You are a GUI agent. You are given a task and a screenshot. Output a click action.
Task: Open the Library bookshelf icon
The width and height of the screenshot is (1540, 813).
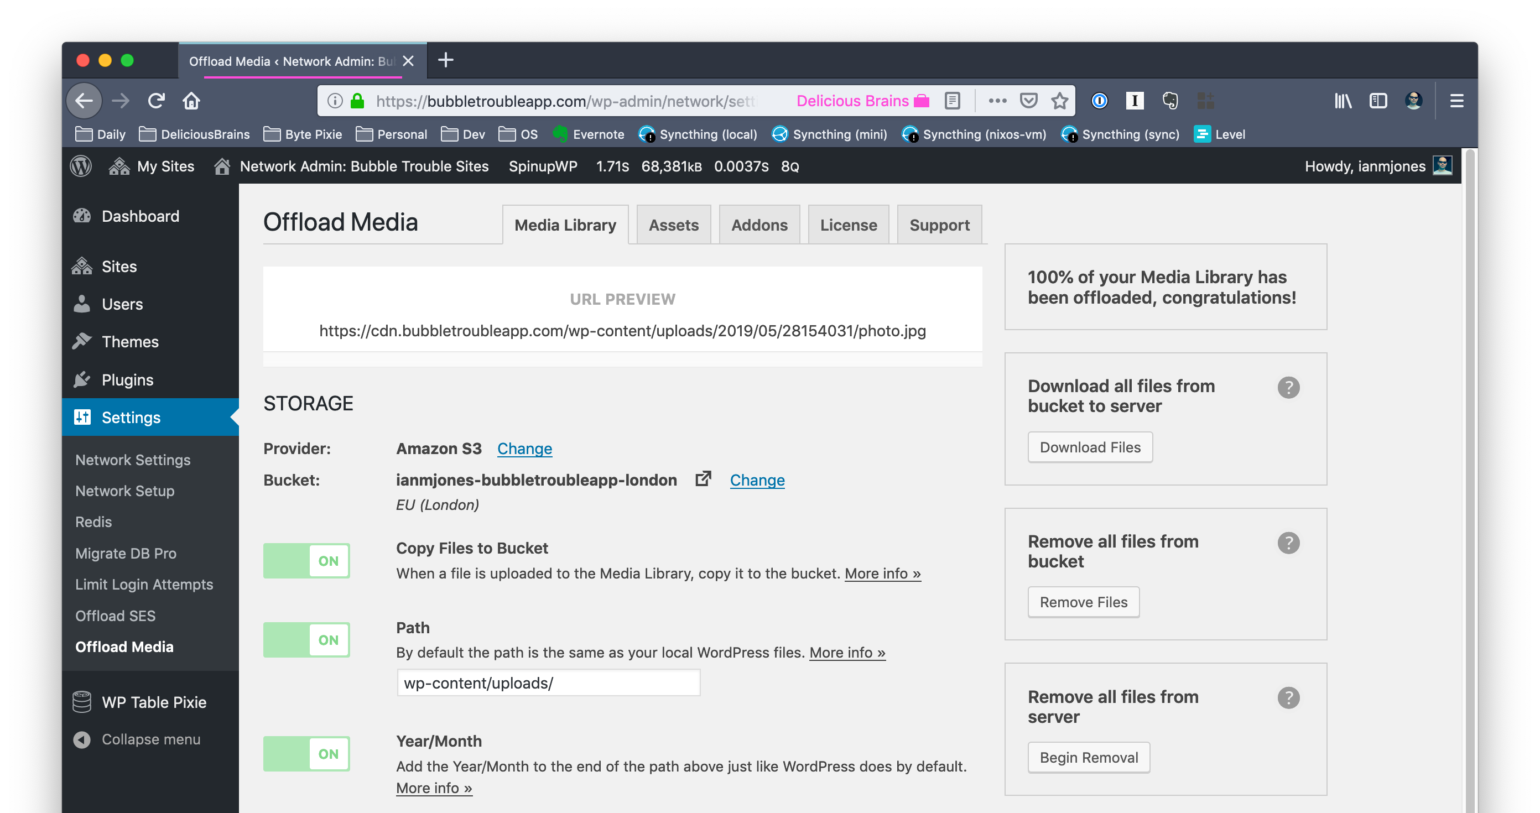1343,101
